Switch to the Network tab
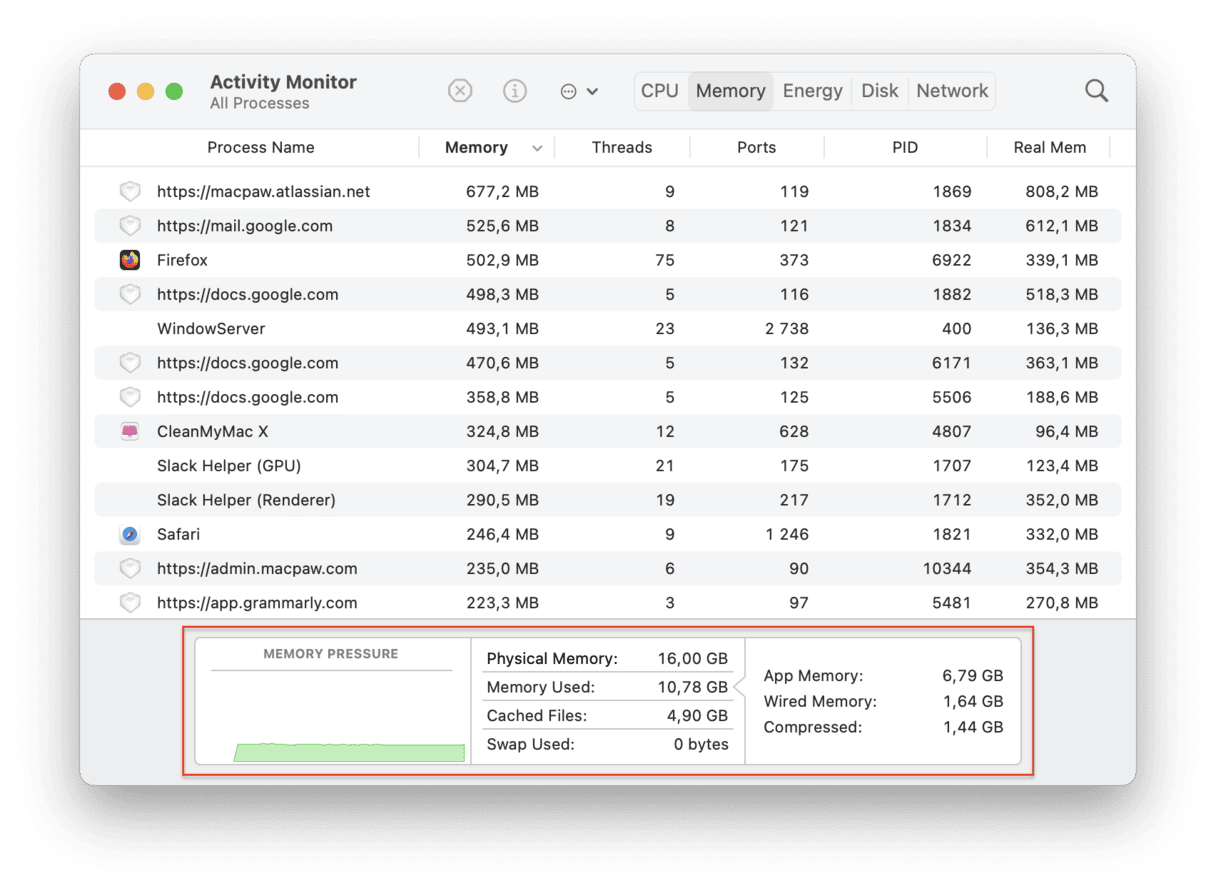1216x891 pixels. pyautogui.click(x=951, y=90)
